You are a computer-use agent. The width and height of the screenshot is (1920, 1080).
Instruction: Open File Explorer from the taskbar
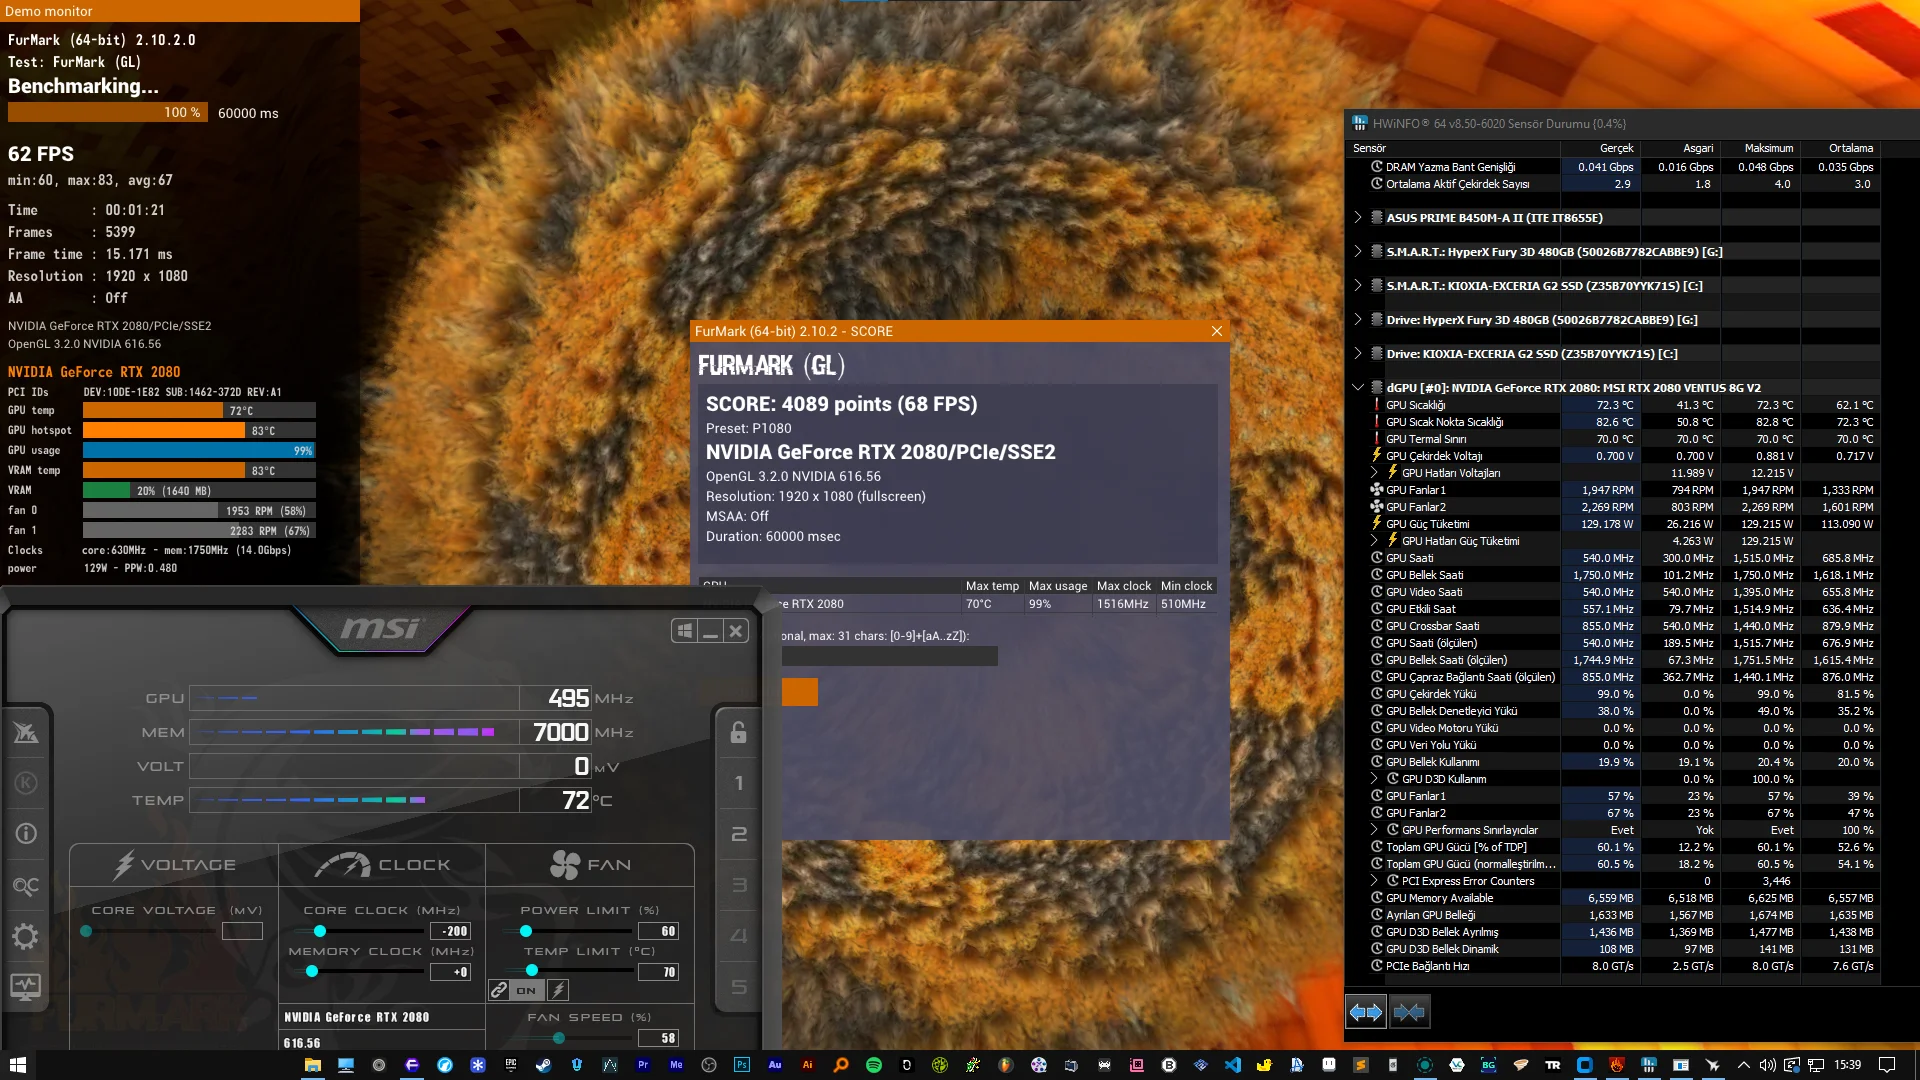point(313,1065)
